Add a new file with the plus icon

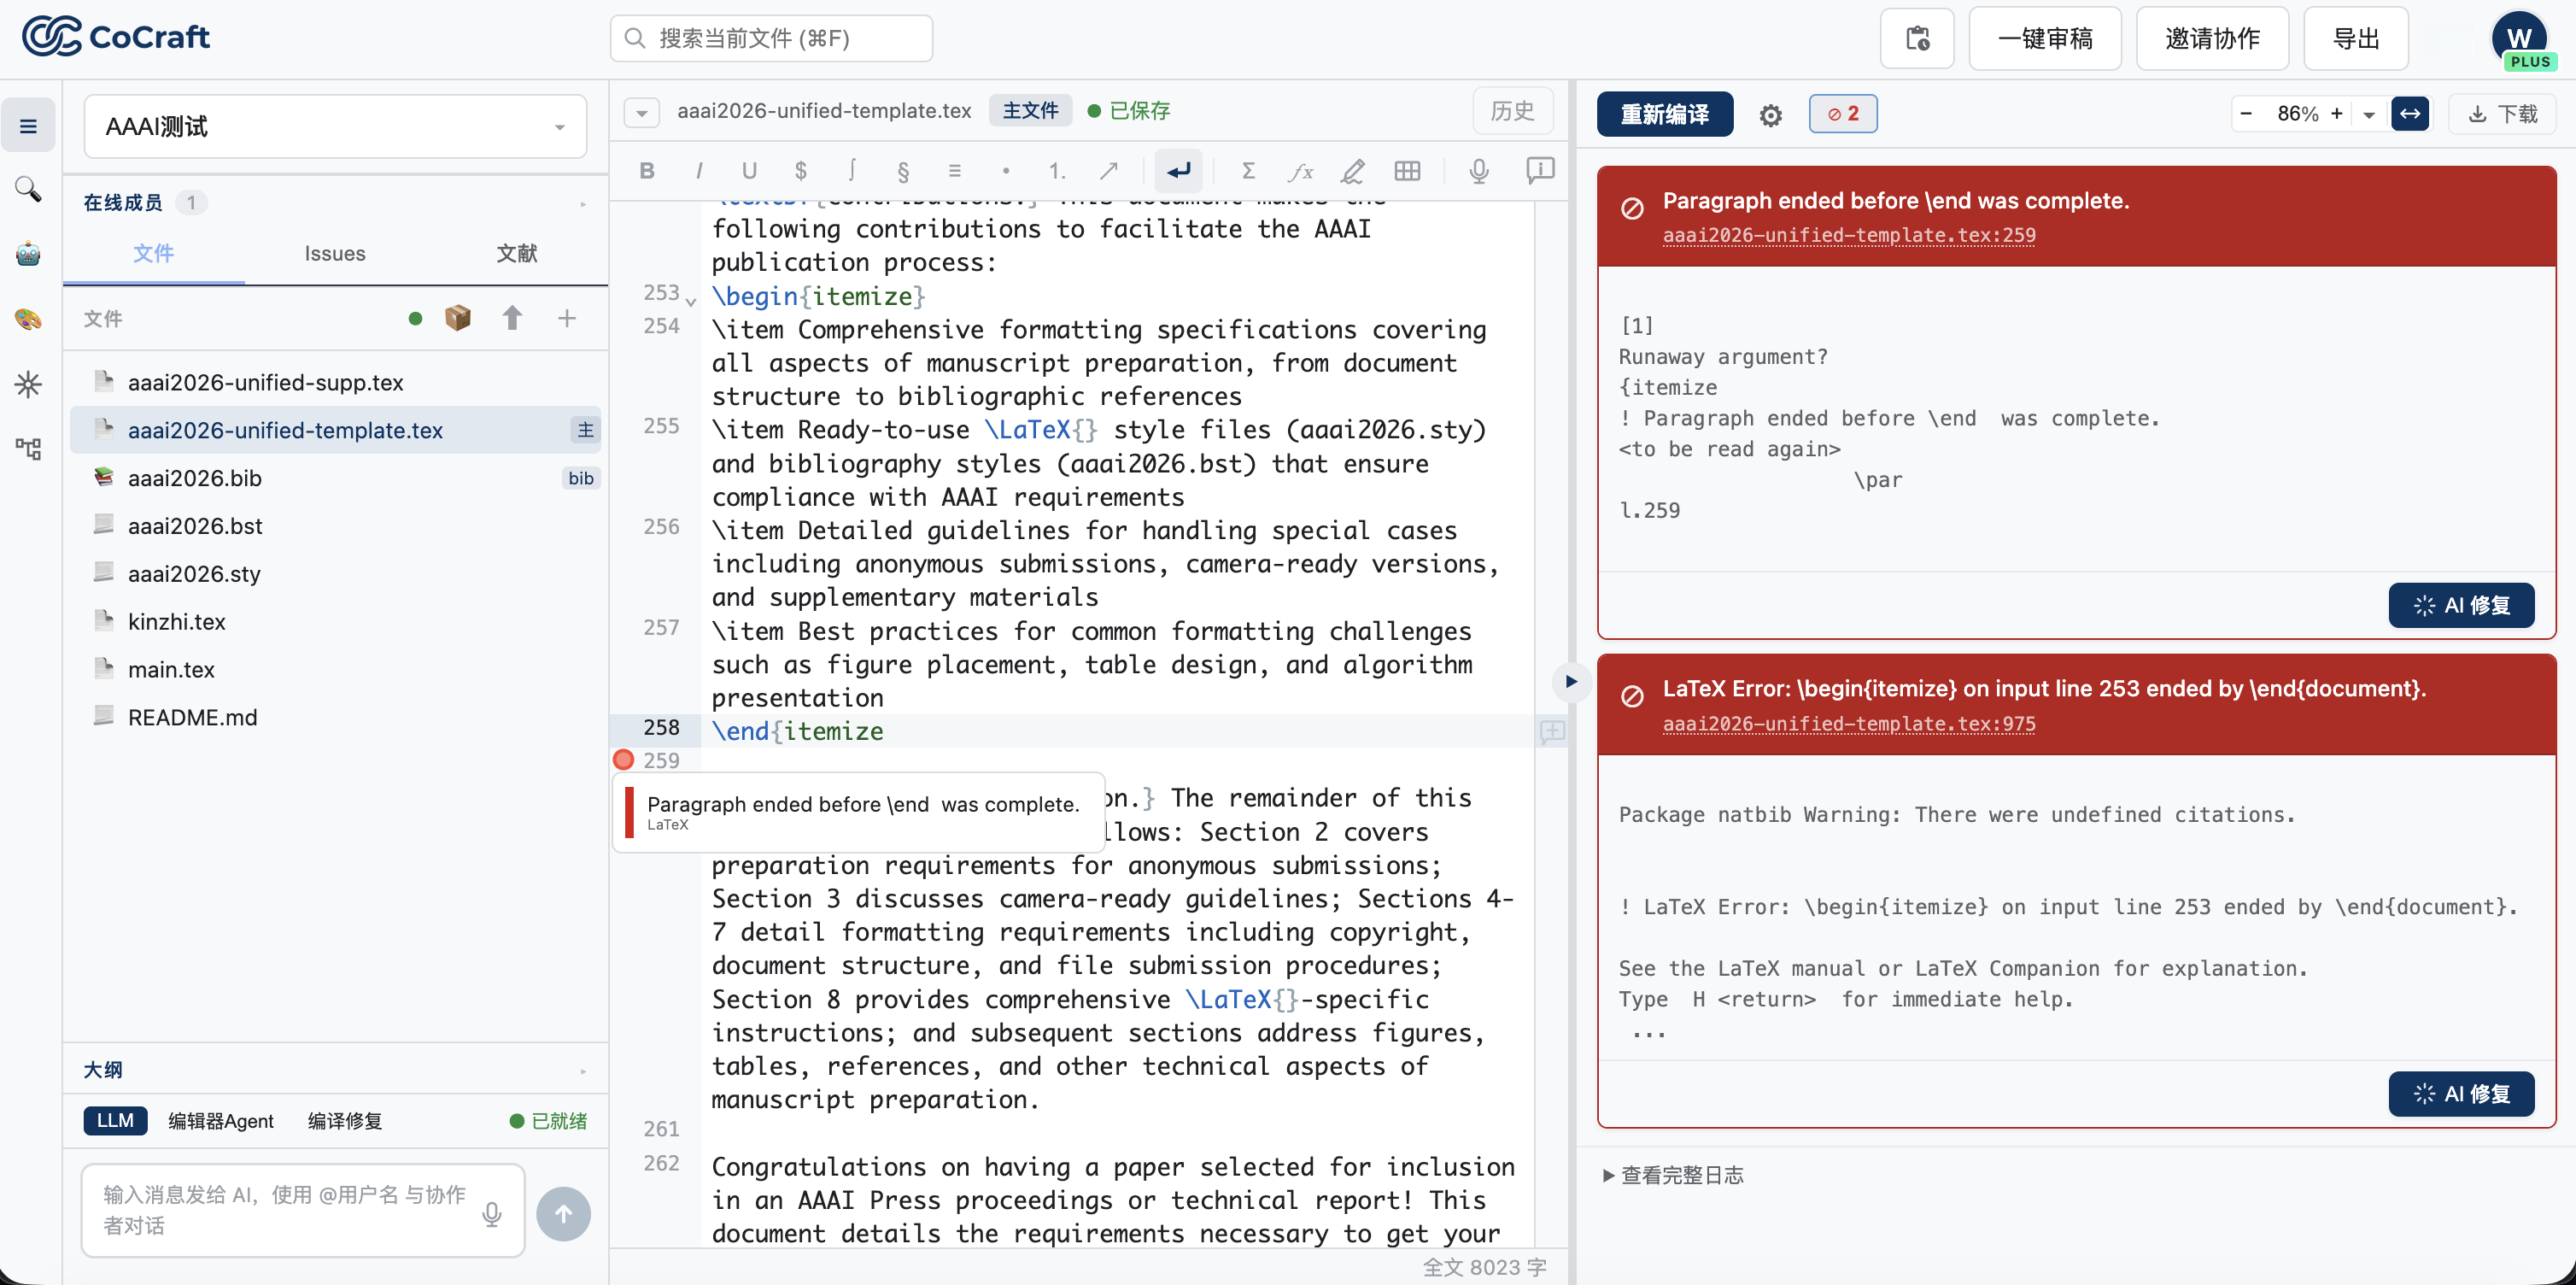[567, 318]
